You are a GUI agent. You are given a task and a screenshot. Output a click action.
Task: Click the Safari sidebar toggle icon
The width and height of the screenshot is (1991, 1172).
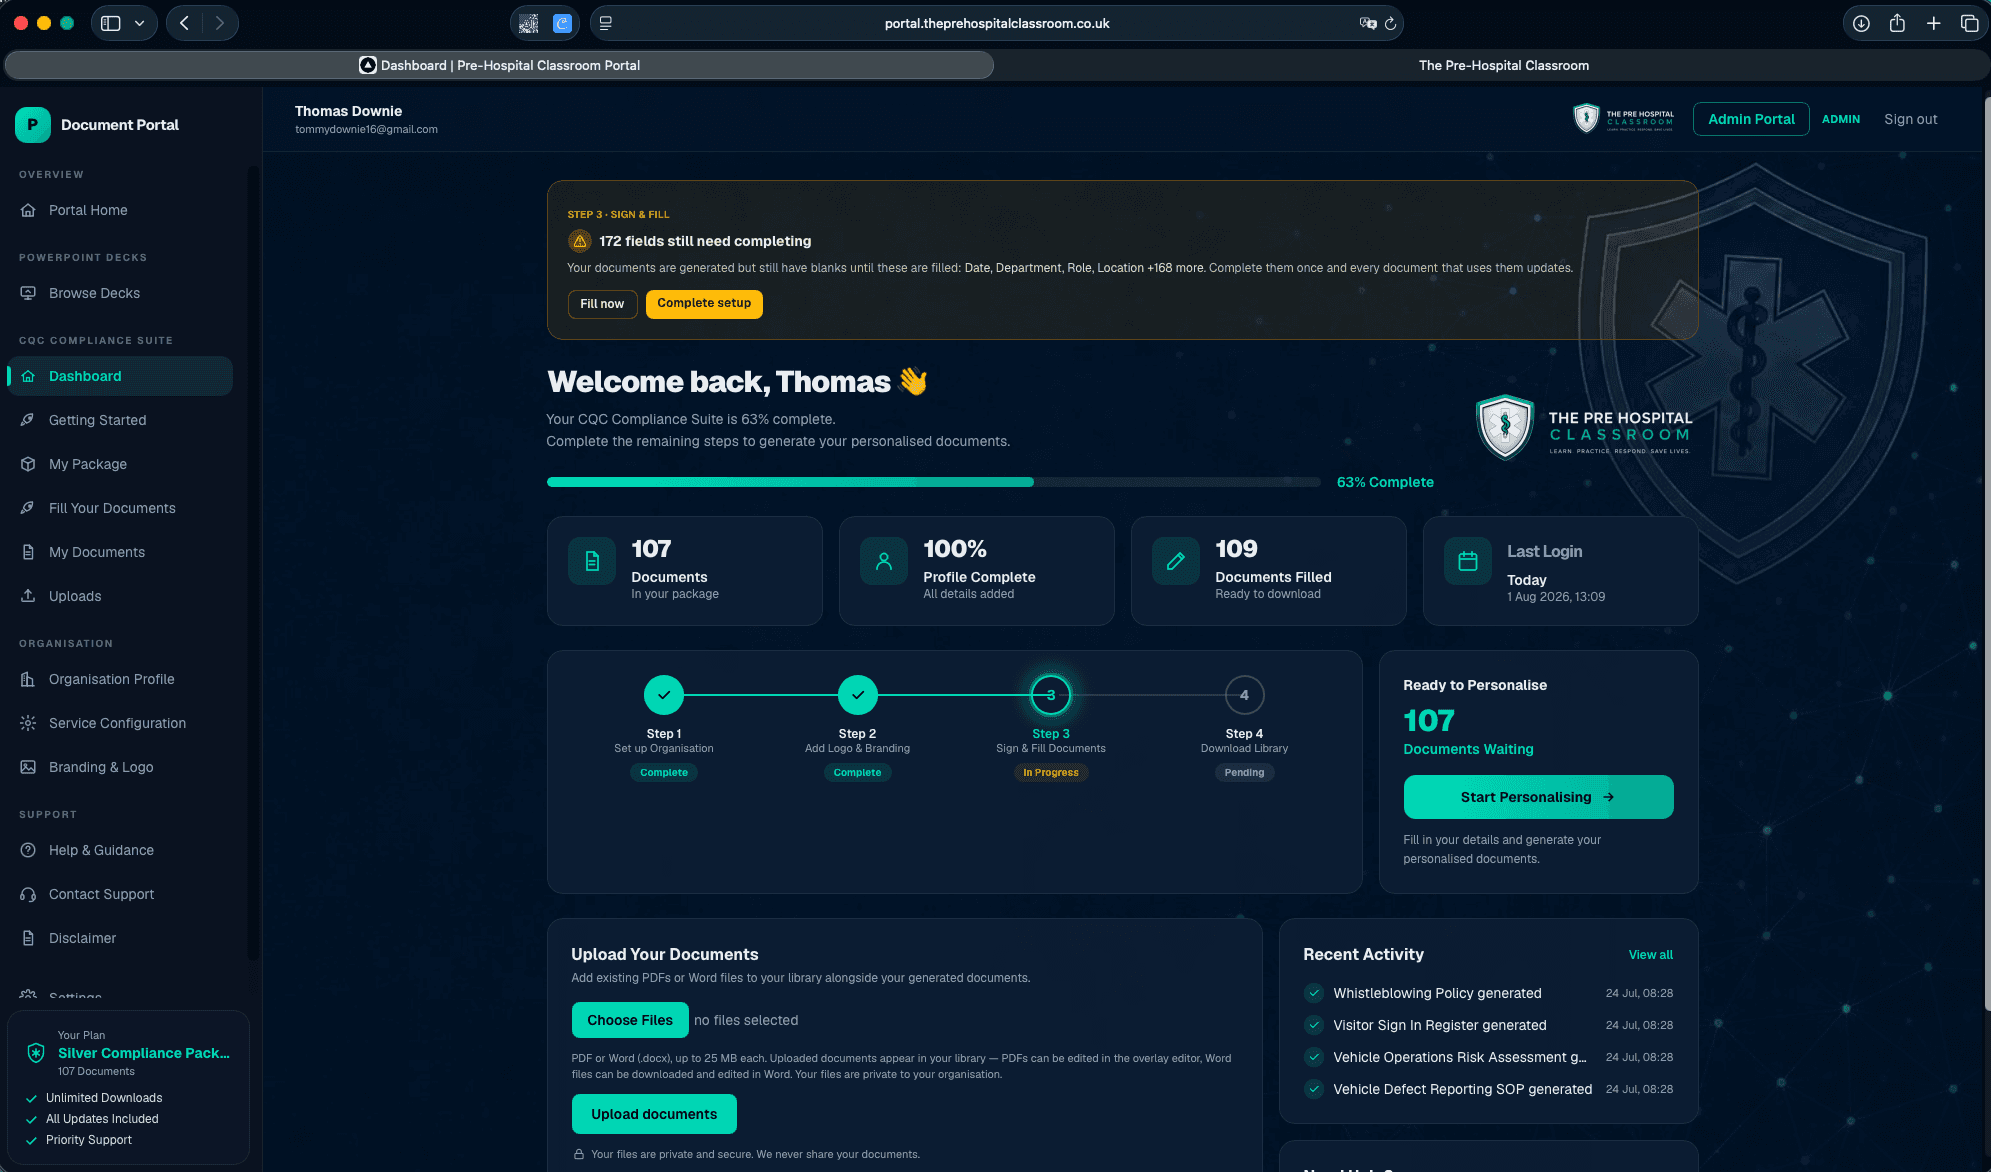pyautogui.click(x=111, y=23)
